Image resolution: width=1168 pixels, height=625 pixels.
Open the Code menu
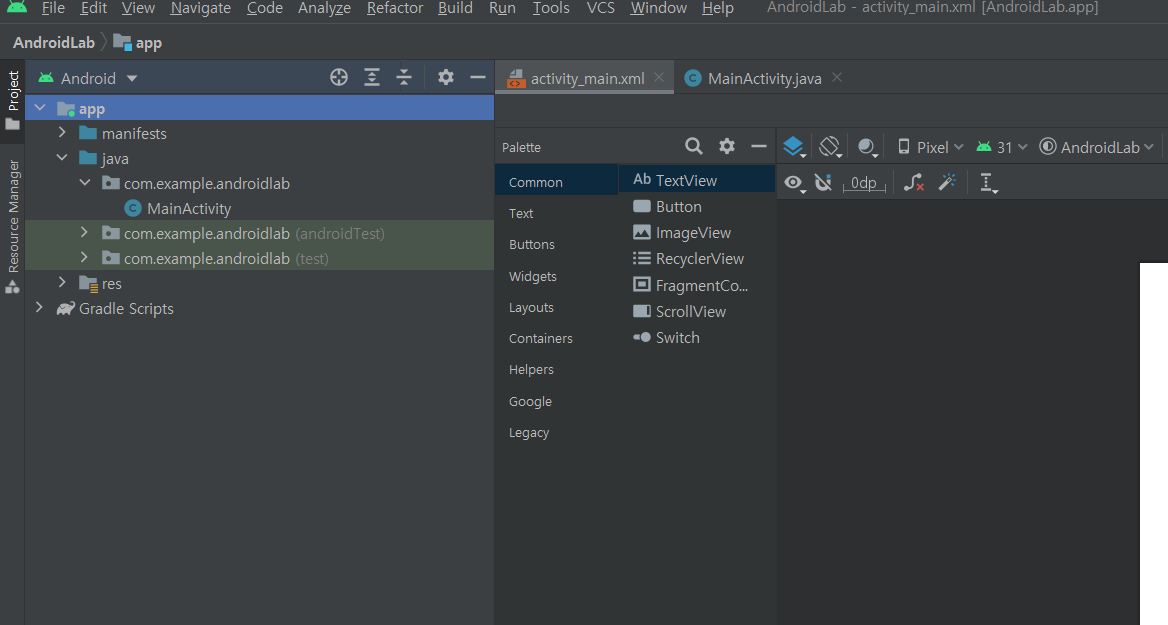point(264,8)
